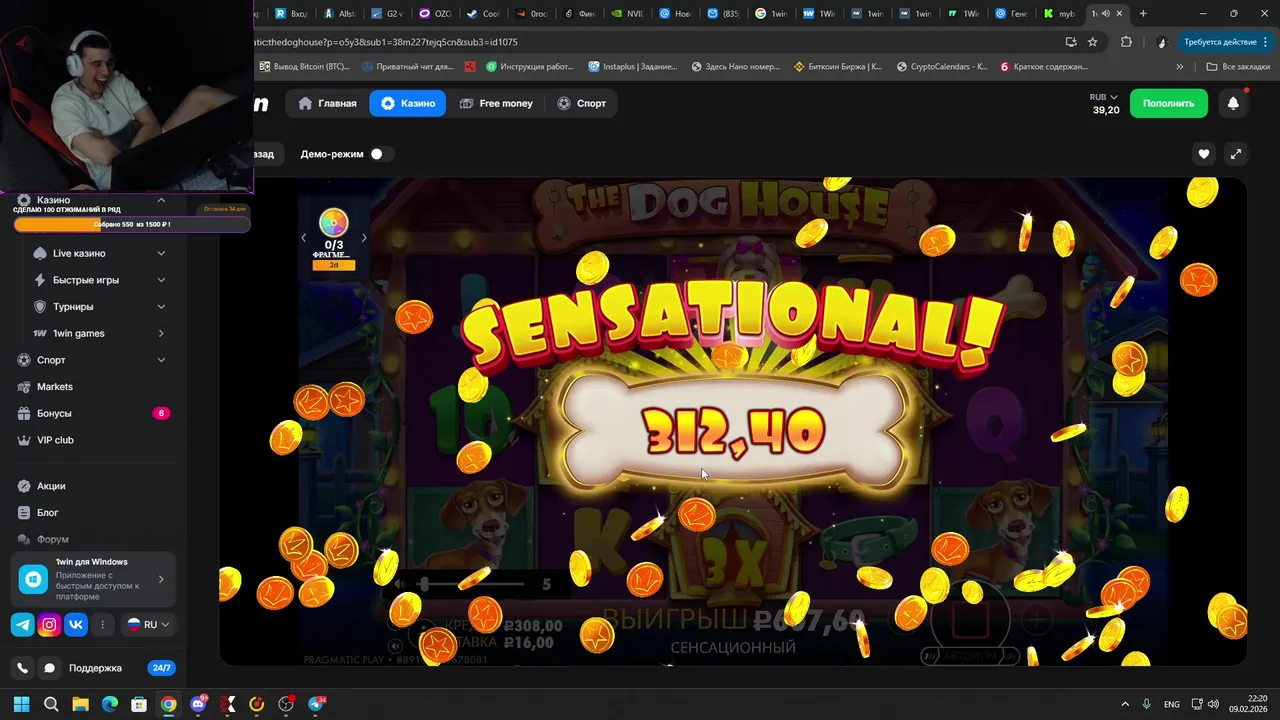Bookmark page with the star icon

1092,42
